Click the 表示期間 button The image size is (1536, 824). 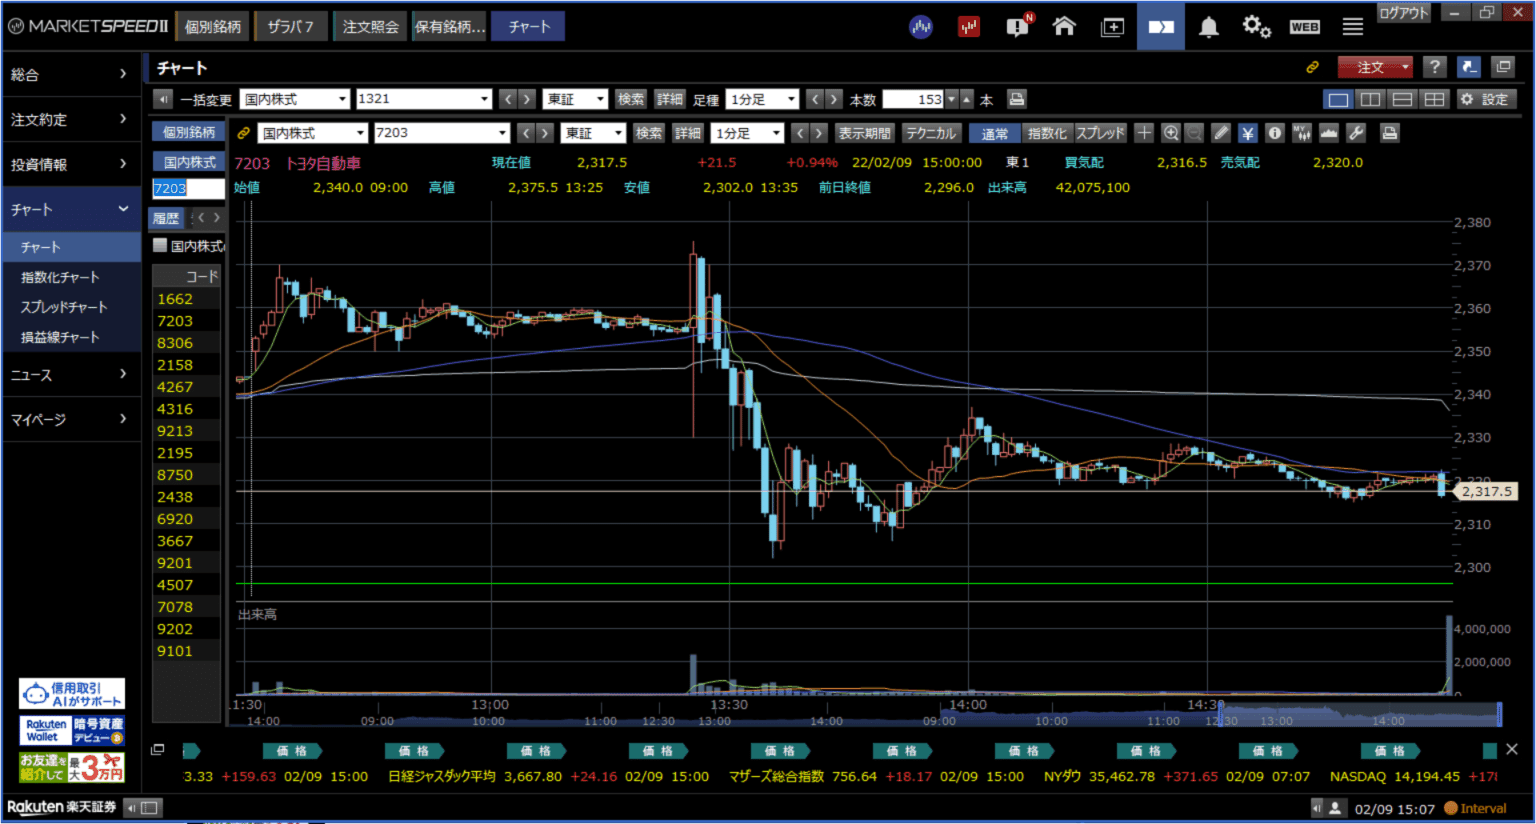[865, 133]
